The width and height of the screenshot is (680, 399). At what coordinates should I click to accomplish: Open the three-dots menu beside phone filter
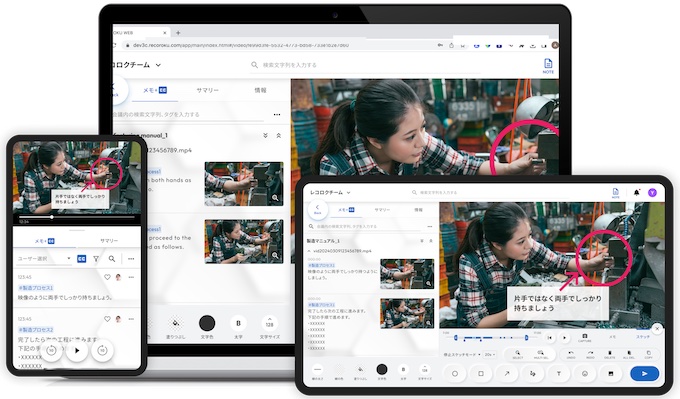click(131, 259)
